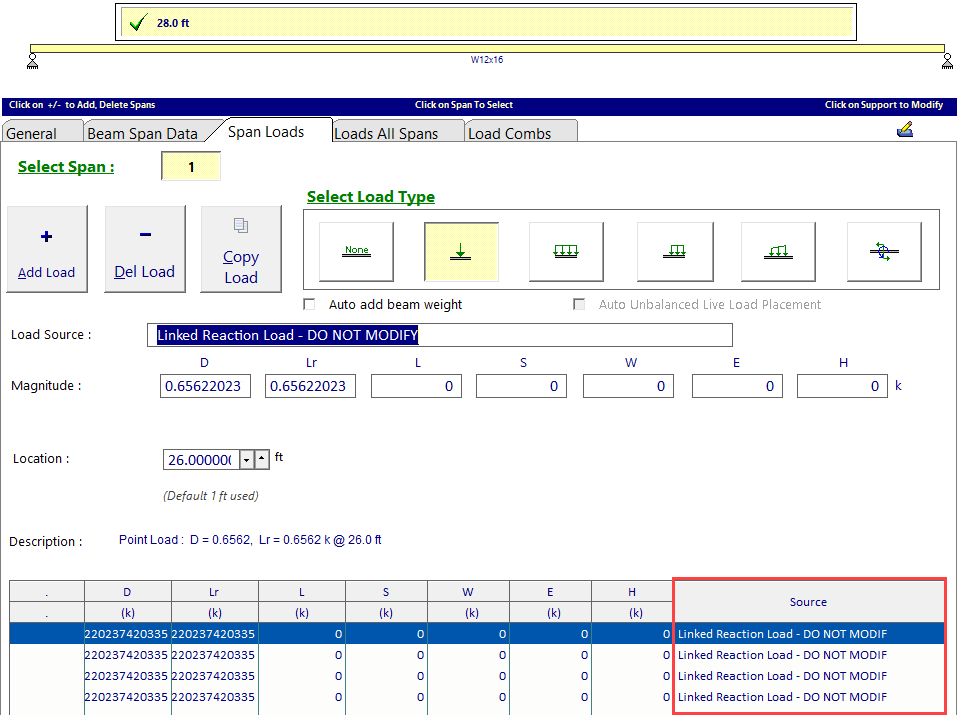Choose the partial uniform load icon
The width and height of the screenshot is (963, 715).
[675, 252]
